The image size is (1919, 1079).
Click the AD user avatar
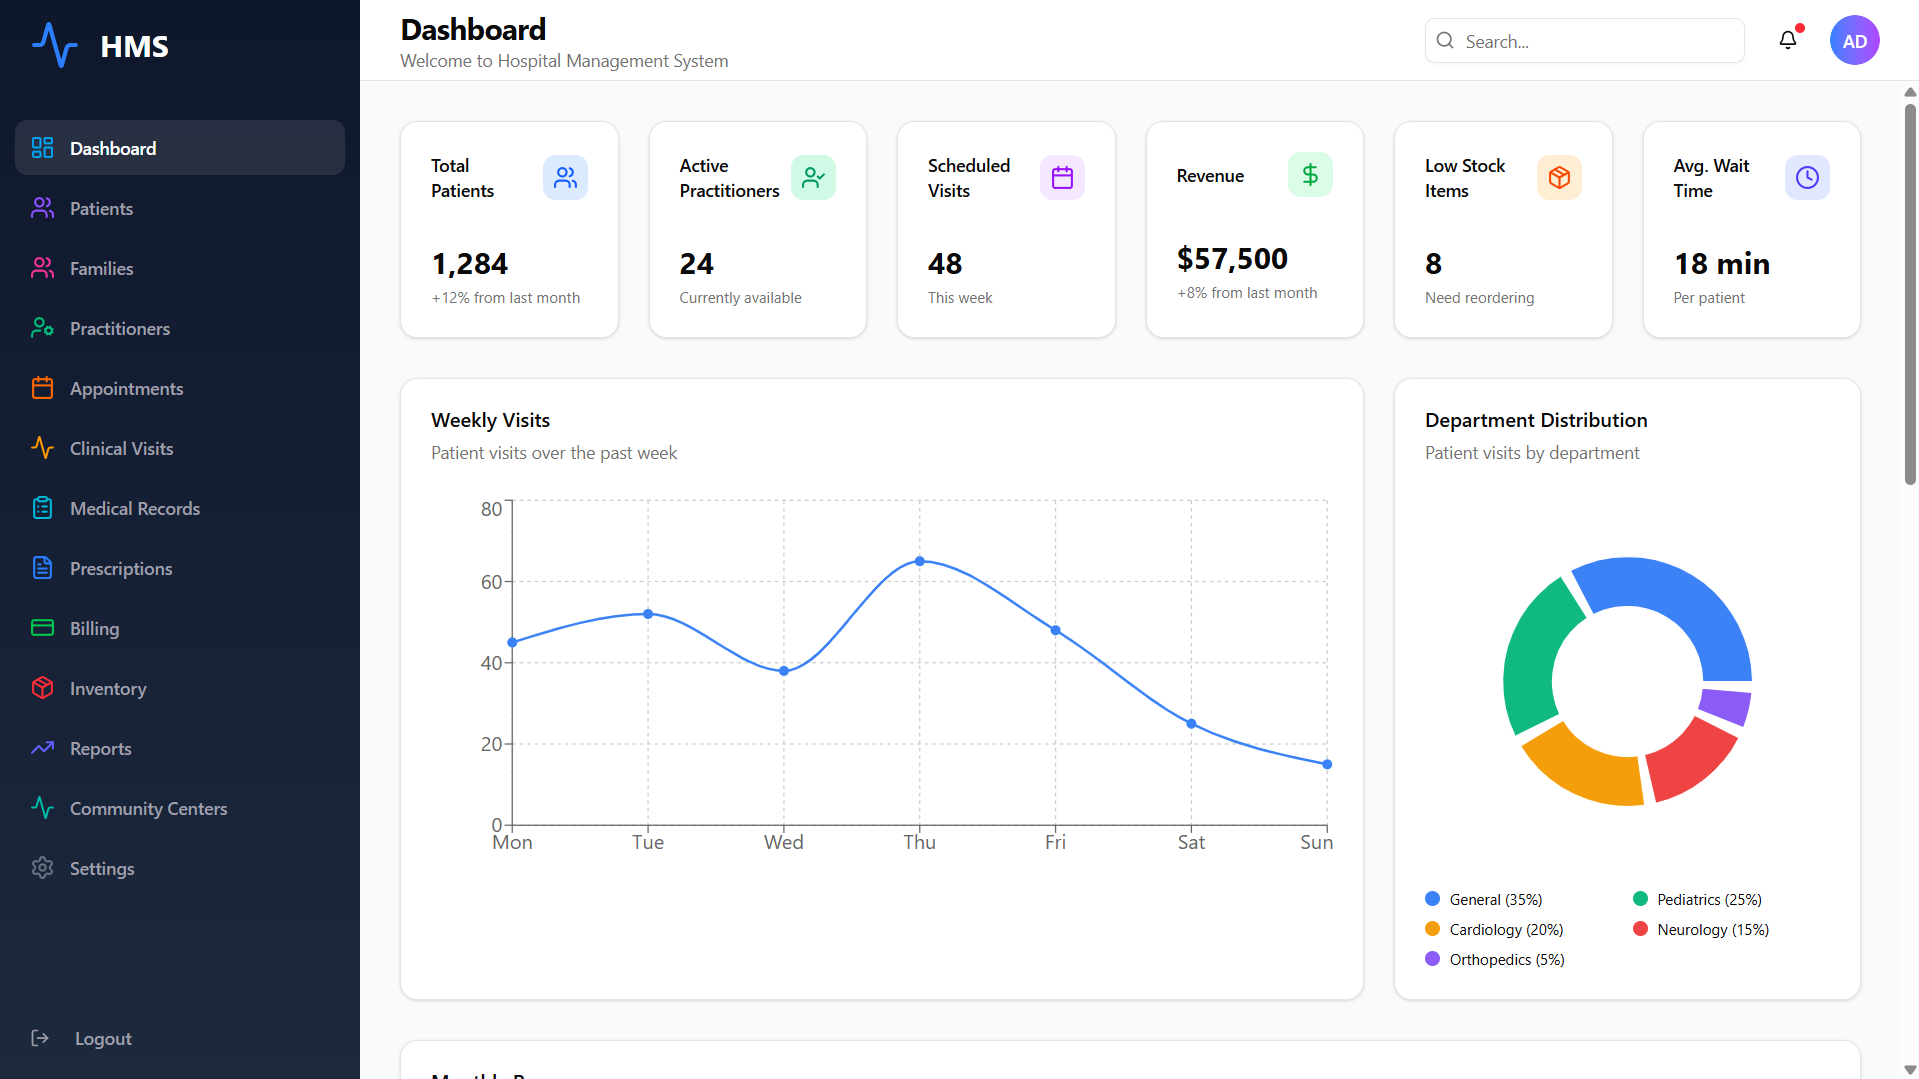pos(1854,41)
